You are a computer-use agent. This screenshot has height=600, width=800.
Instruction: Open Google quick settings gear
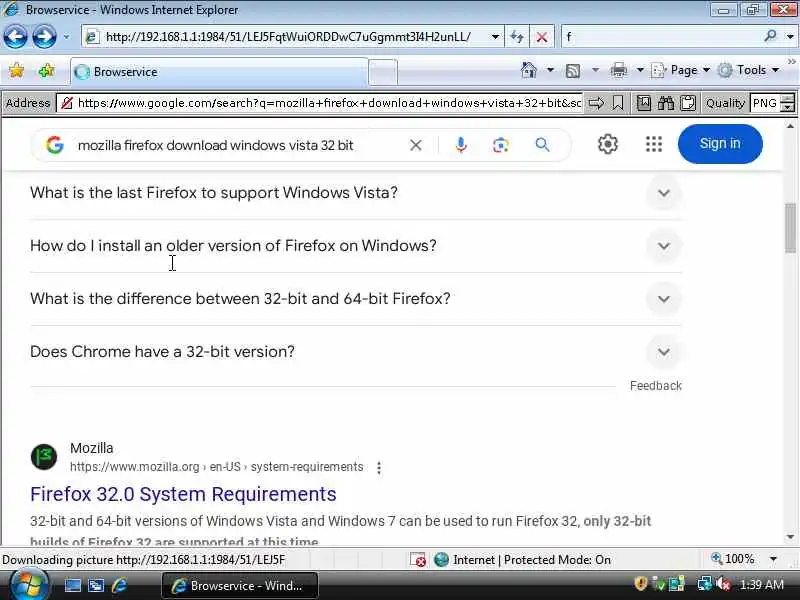[608, 144]
